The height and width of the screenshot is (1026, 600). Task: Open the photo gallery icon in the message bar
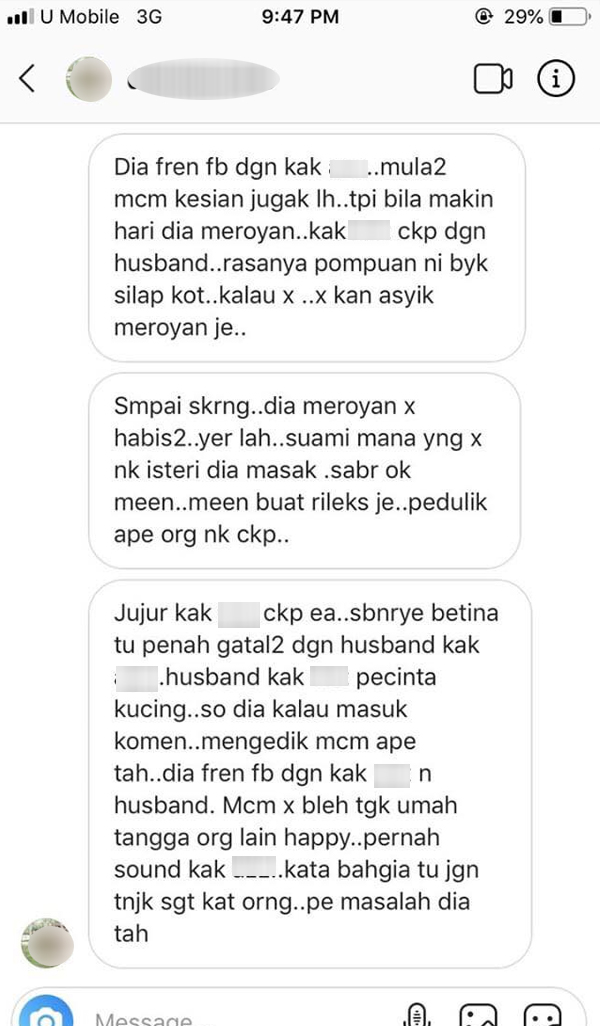[x=479, y=1016]
